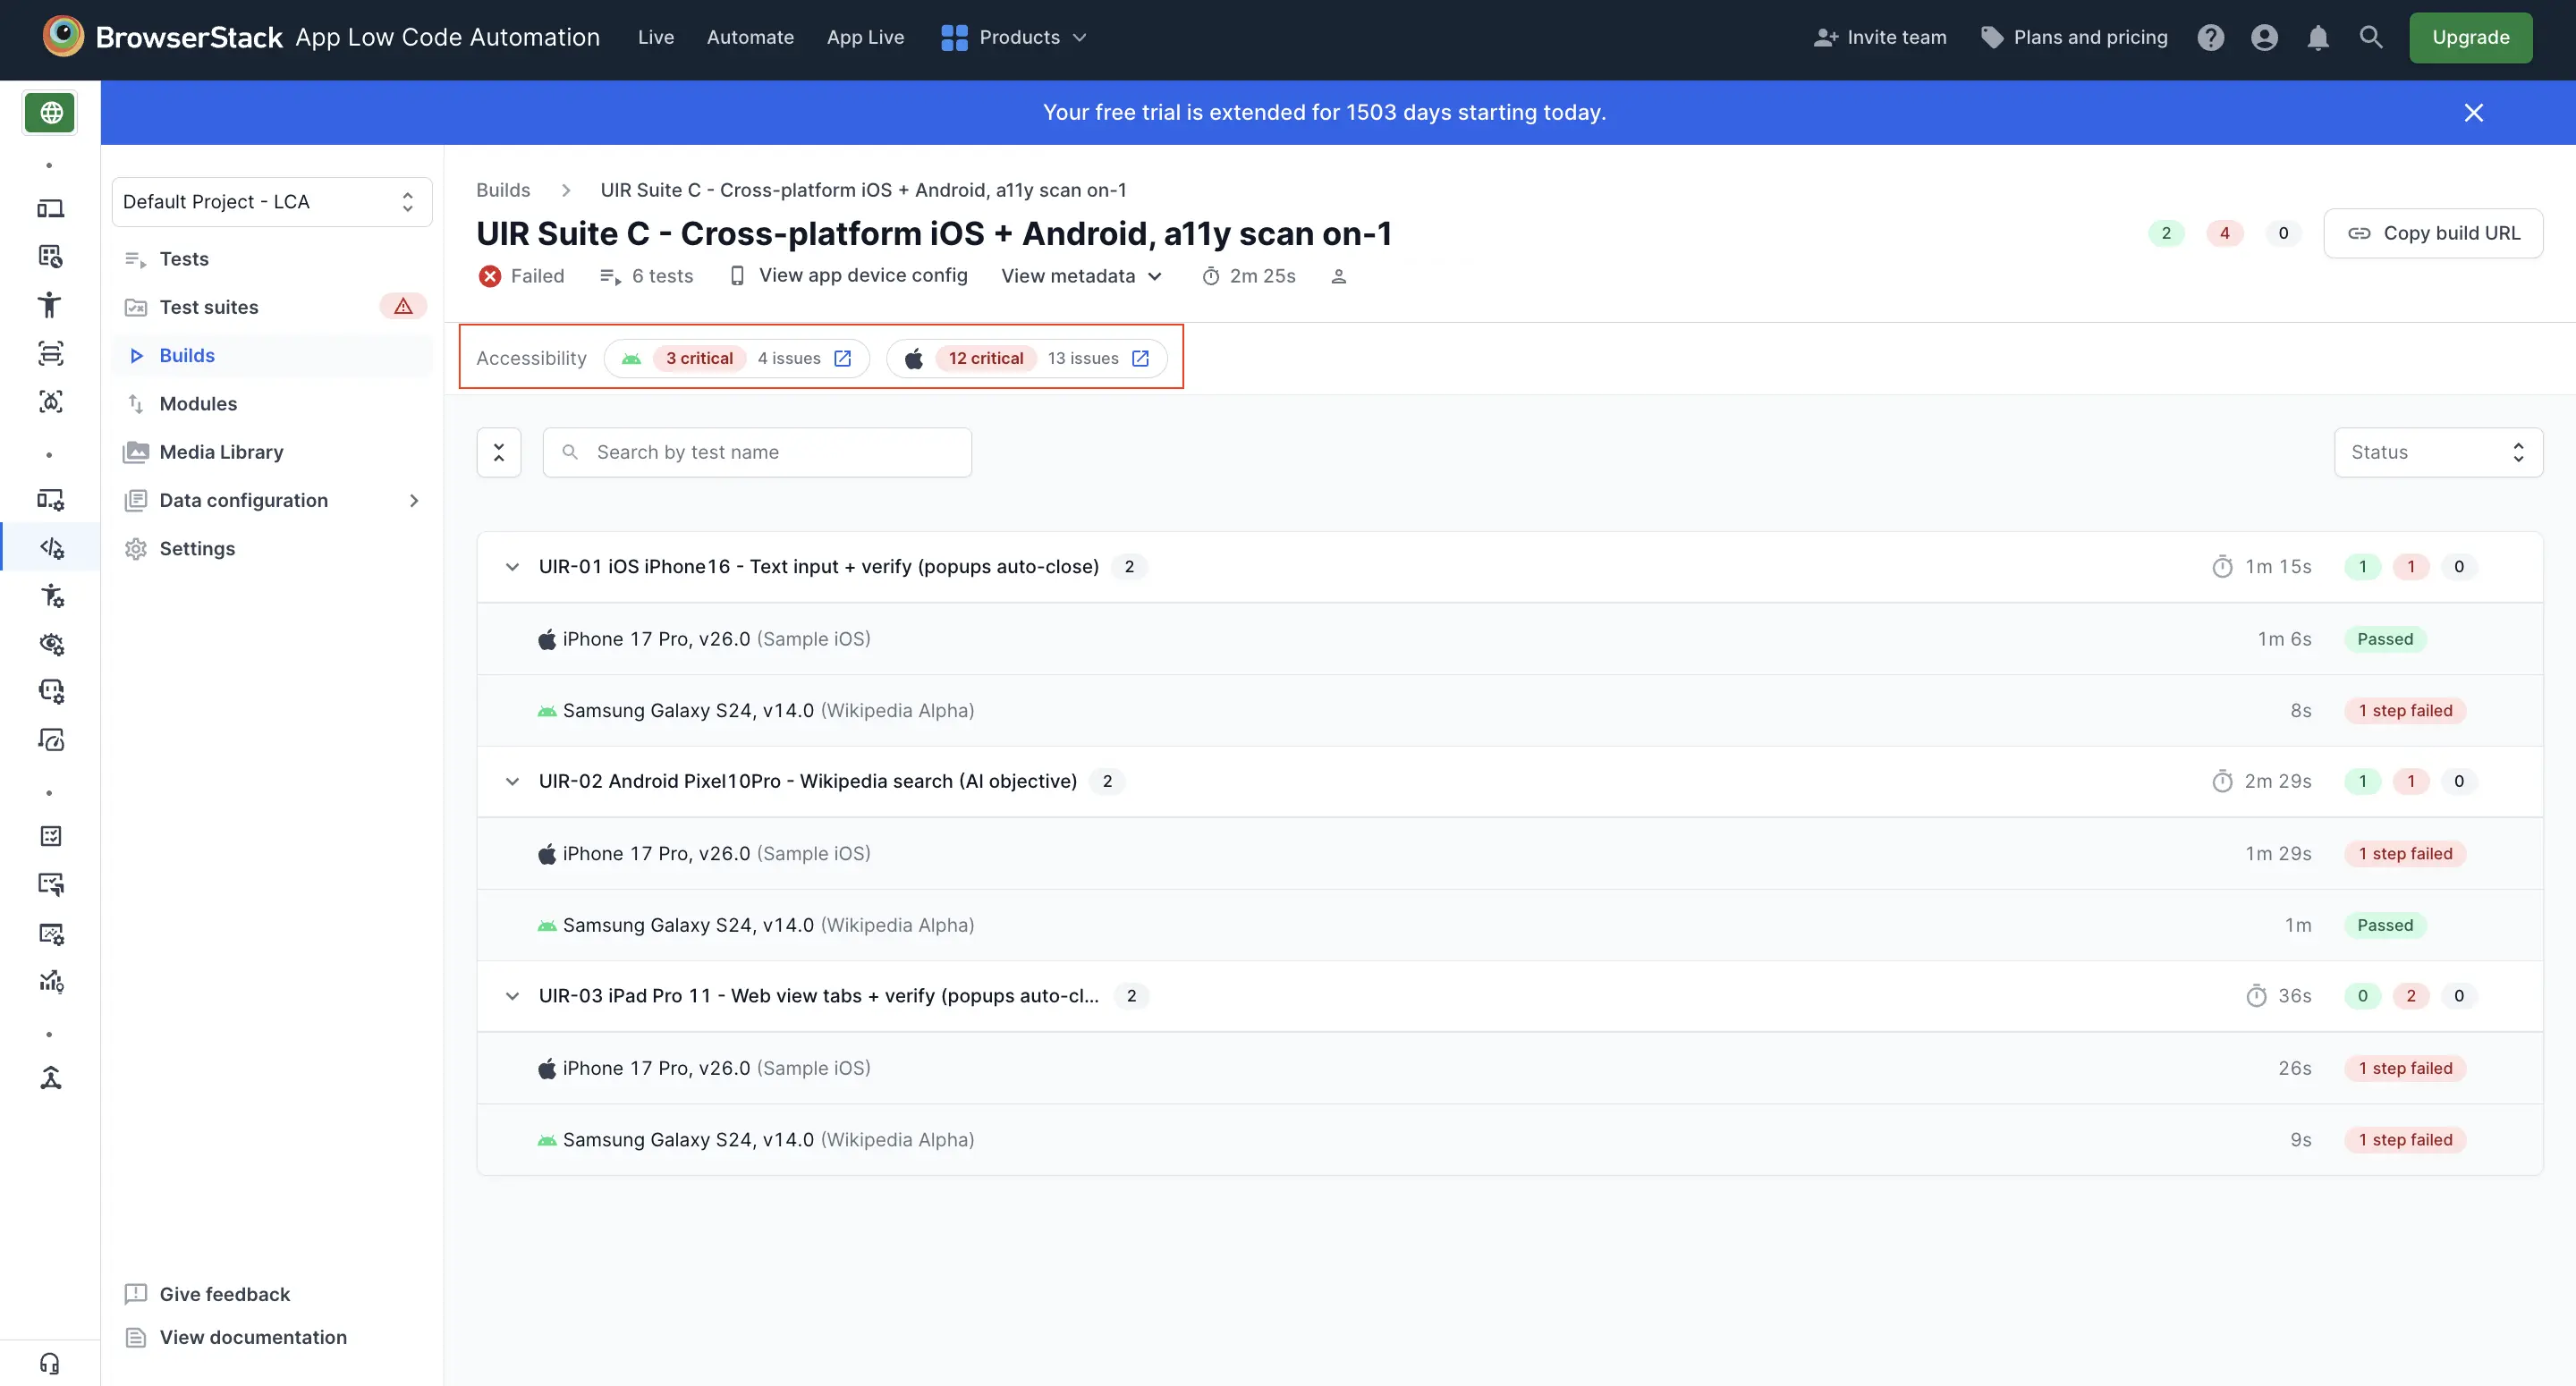Open the accessibility person icon in the rail
2576x1386 pixels.
pos(50,305)
